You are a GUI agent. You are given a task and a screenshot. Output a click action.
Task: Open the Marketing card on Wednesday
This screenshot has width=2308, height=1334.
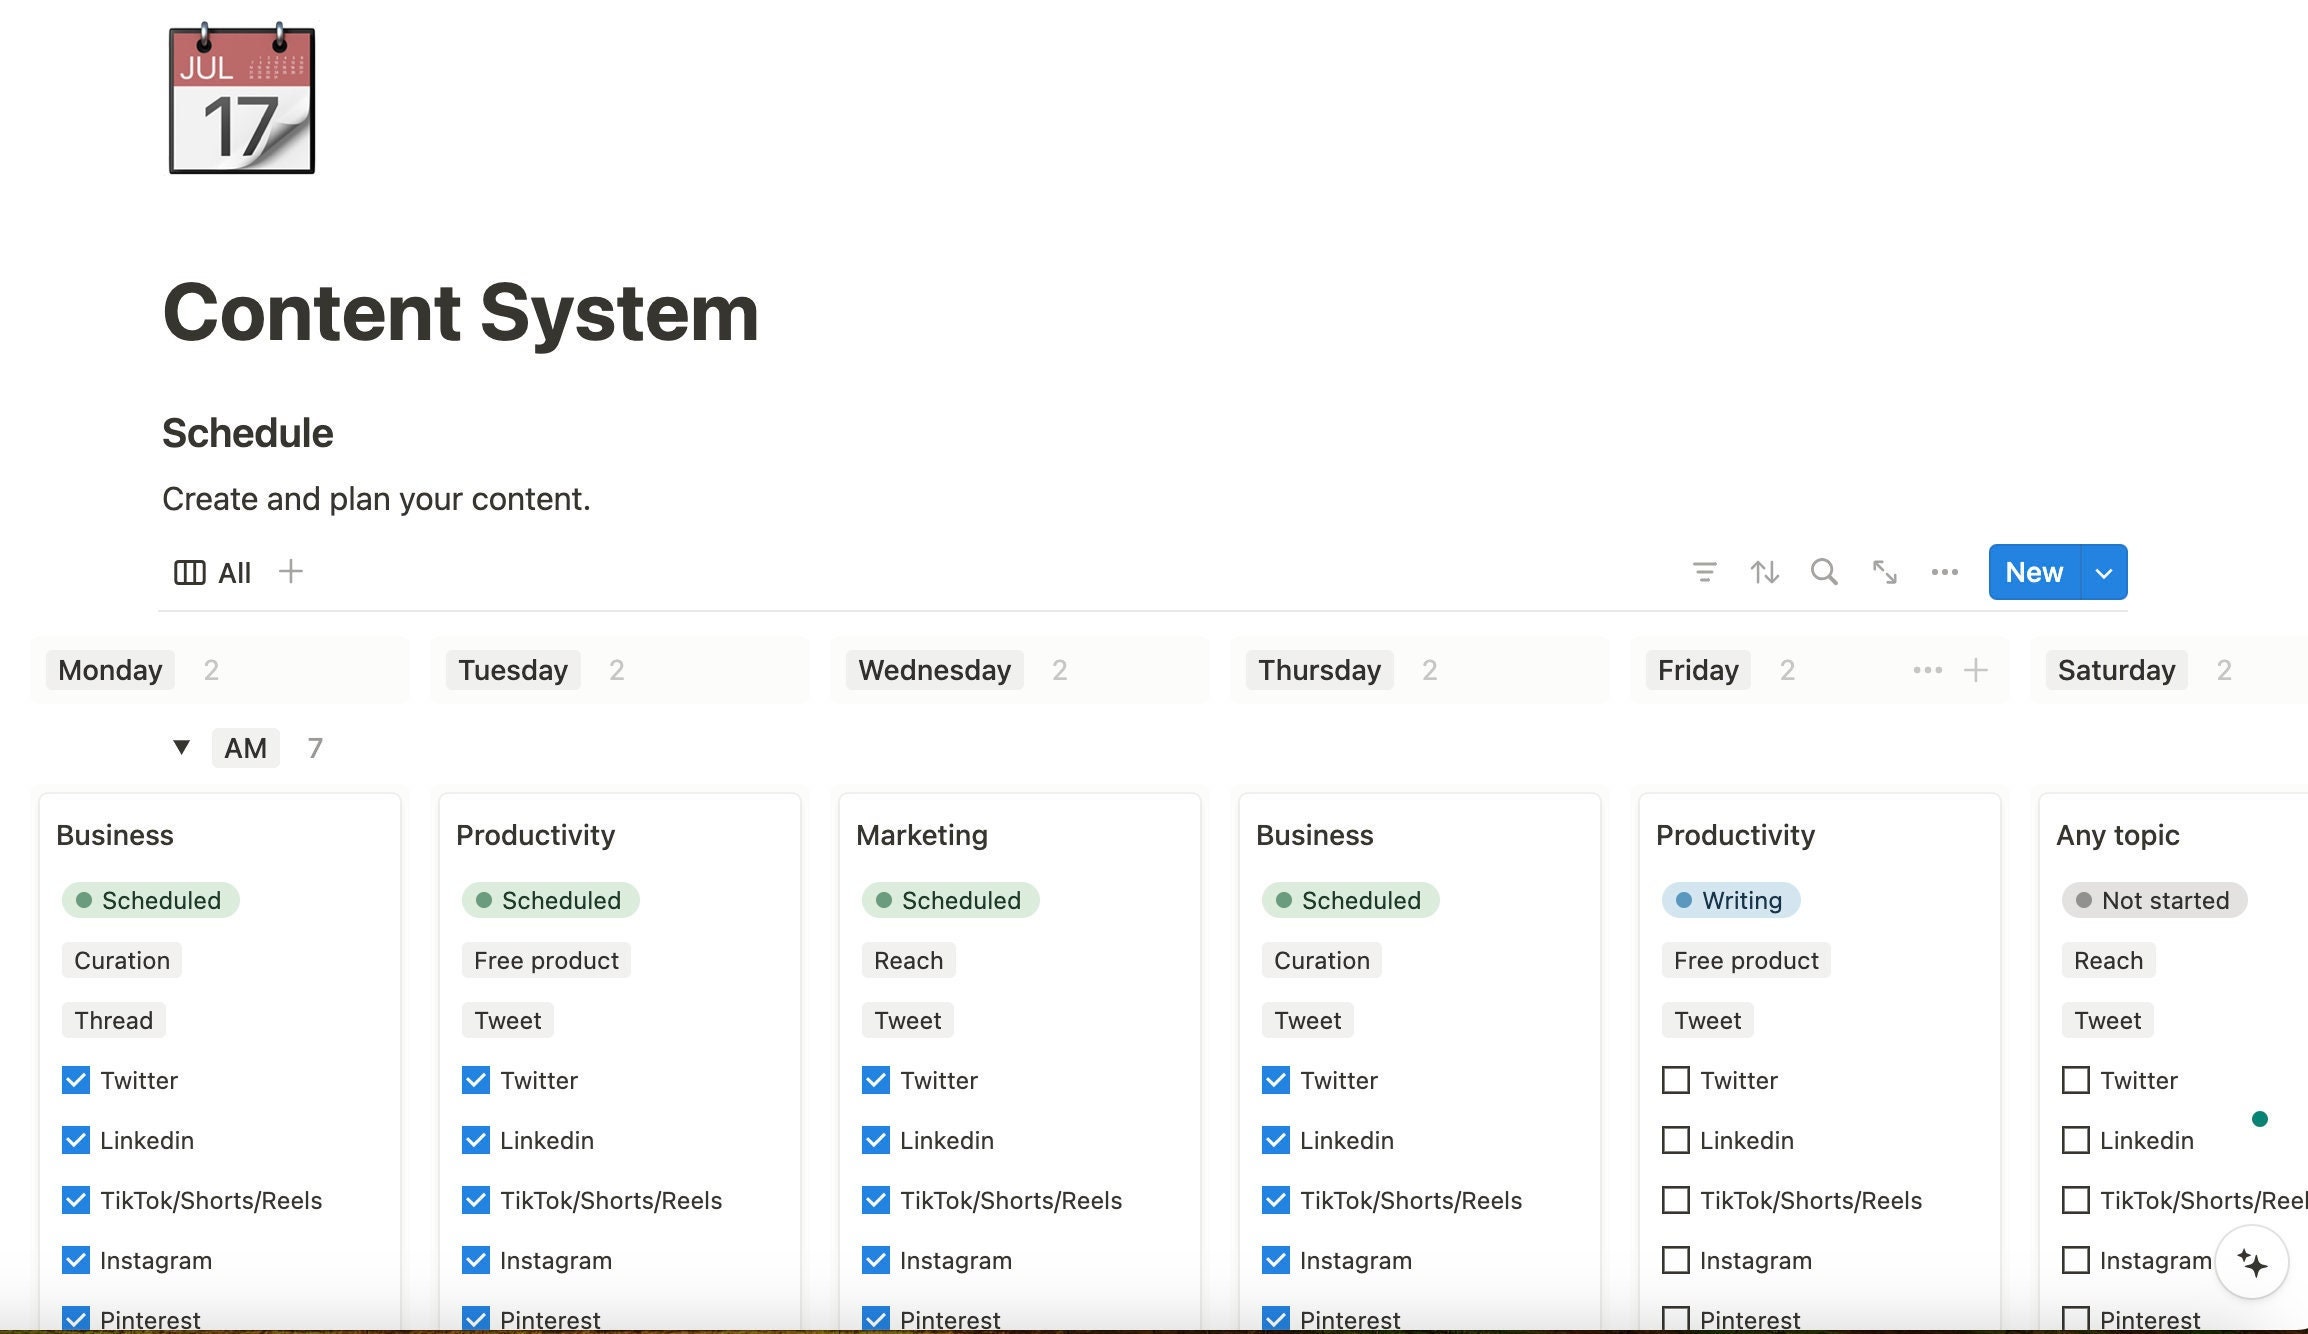tap(921, 835)
